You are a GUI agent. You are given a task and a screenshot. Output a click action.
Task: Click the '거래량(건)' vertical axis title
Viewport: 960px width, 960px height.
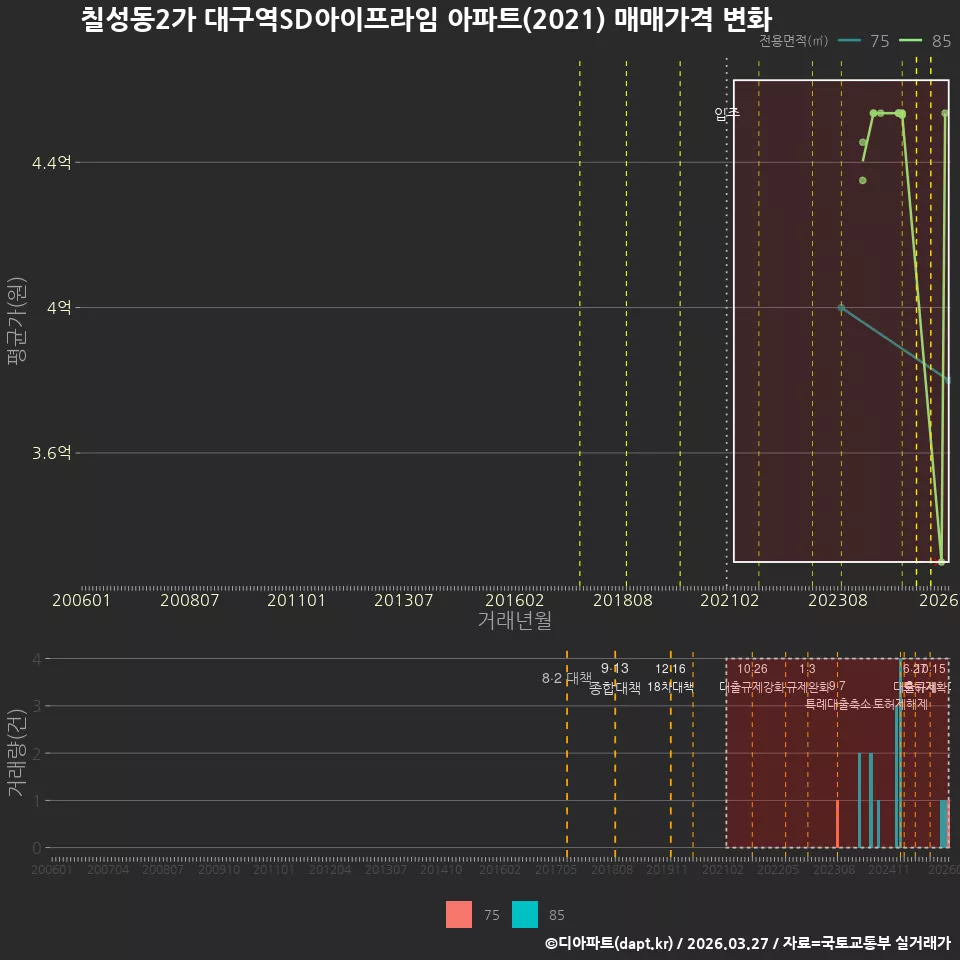pos(17,752)
